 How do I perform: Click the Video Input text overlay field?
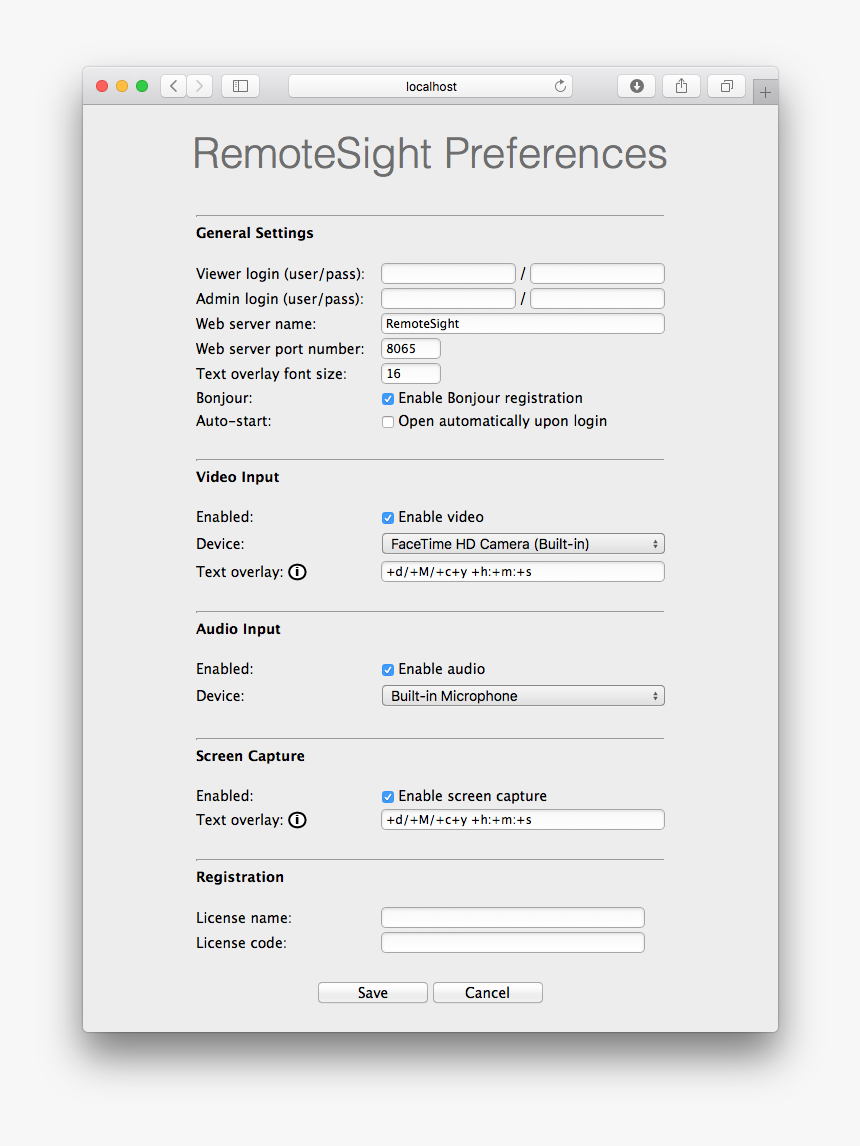[523, 572]
